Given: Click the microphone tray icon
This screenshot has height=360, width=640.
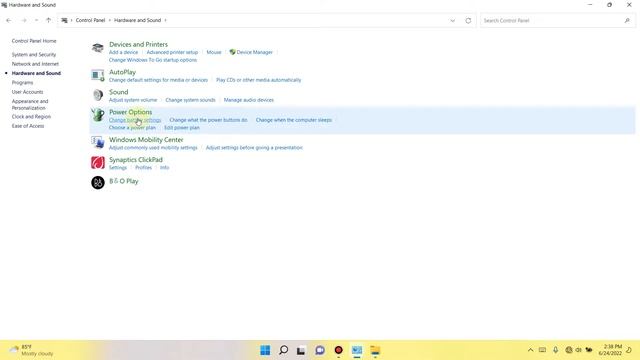Looking at the screenshot, I should 556,350.
